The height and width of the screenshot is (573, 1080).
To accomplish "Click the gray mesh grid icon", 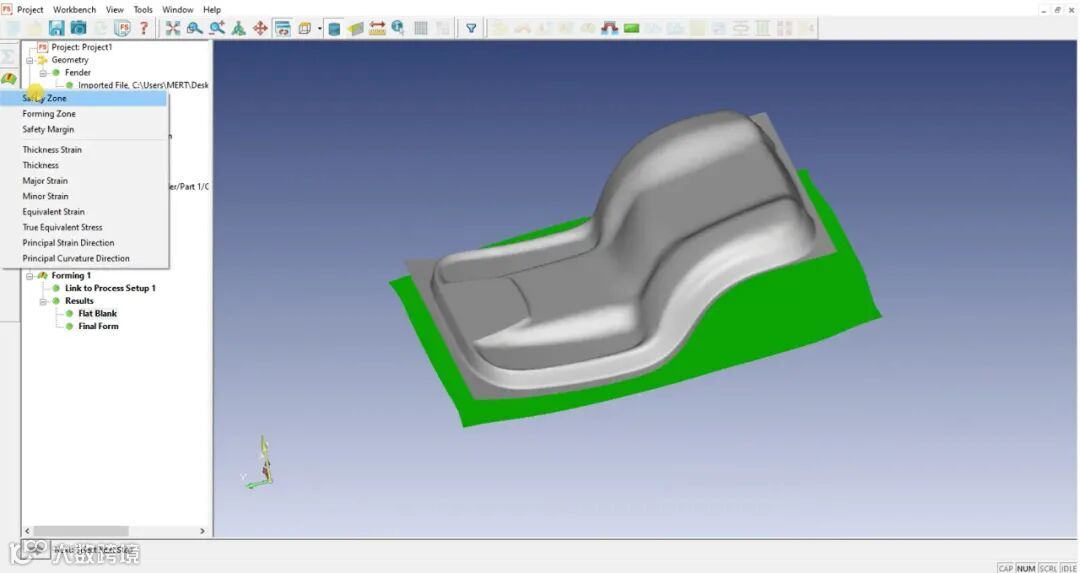I will pos(421,28).
